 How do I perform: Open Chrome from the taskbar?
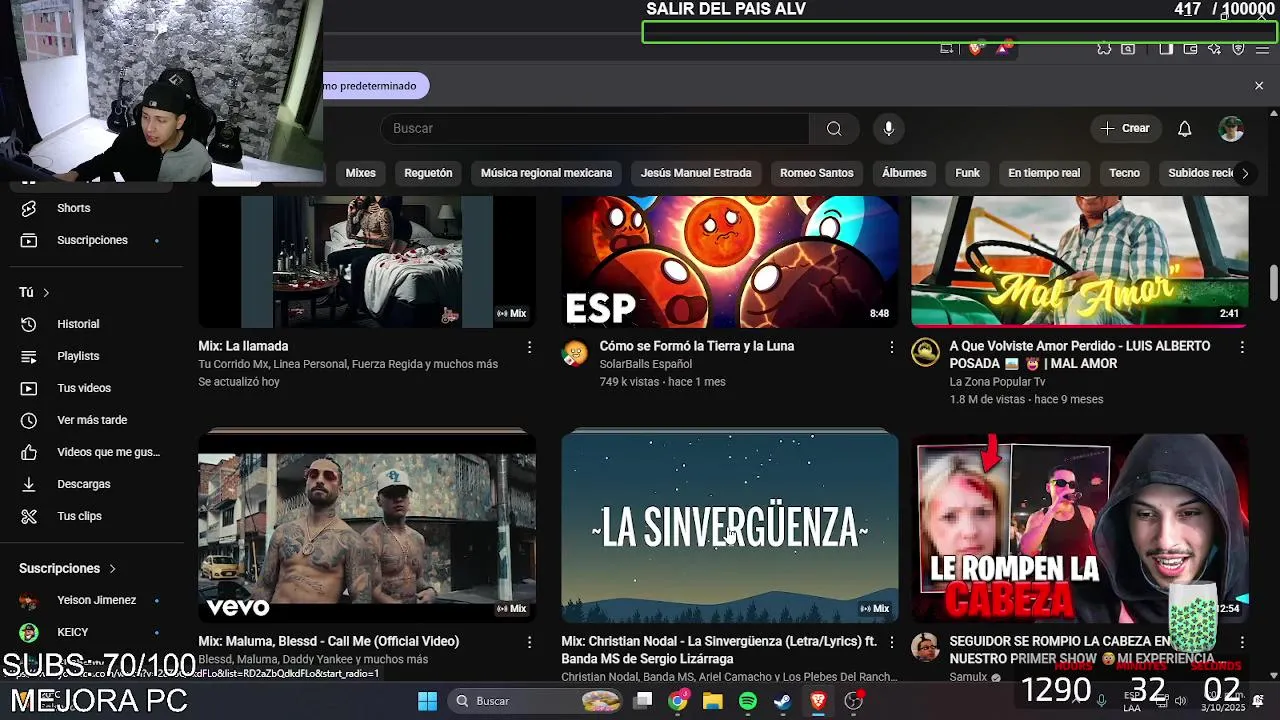point(678,701)
